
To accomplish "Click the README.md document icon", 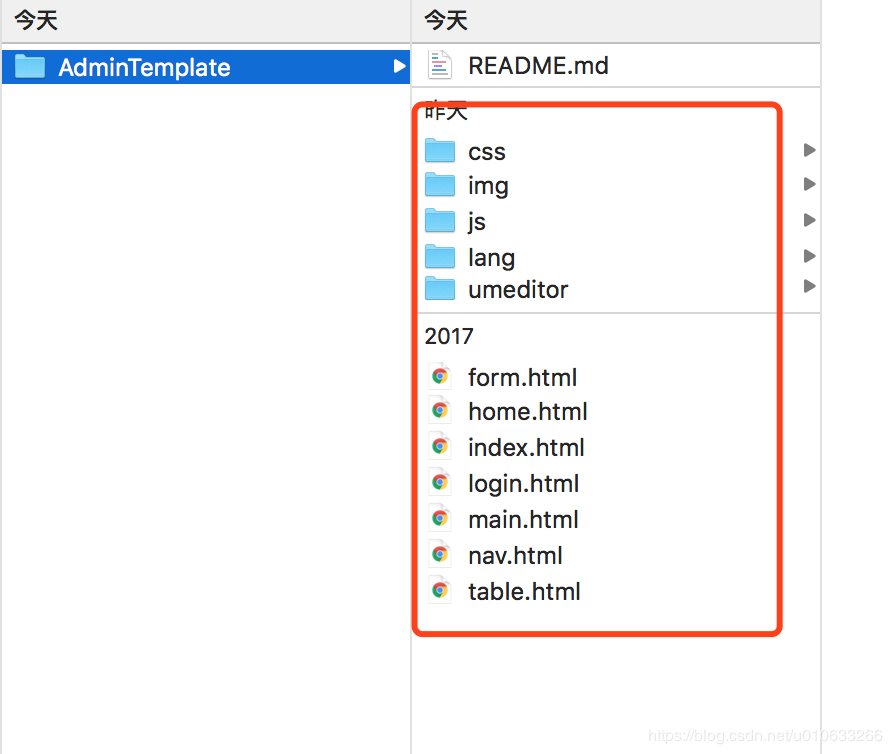I will (x=440, y=65).
